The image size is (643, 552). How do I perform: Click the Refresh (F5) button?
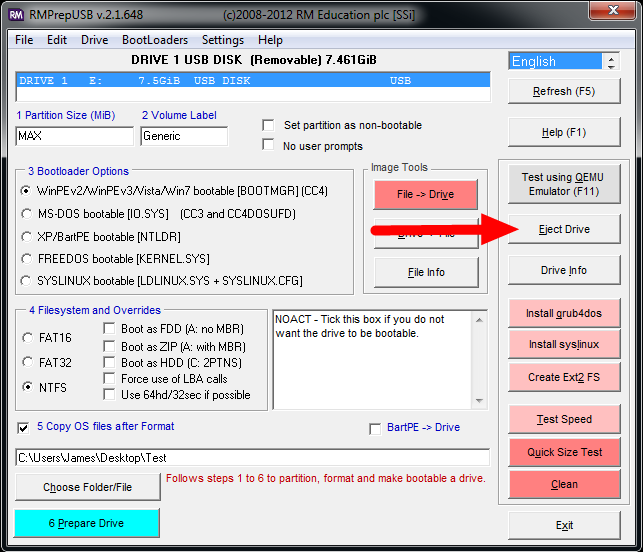[564, 91]
